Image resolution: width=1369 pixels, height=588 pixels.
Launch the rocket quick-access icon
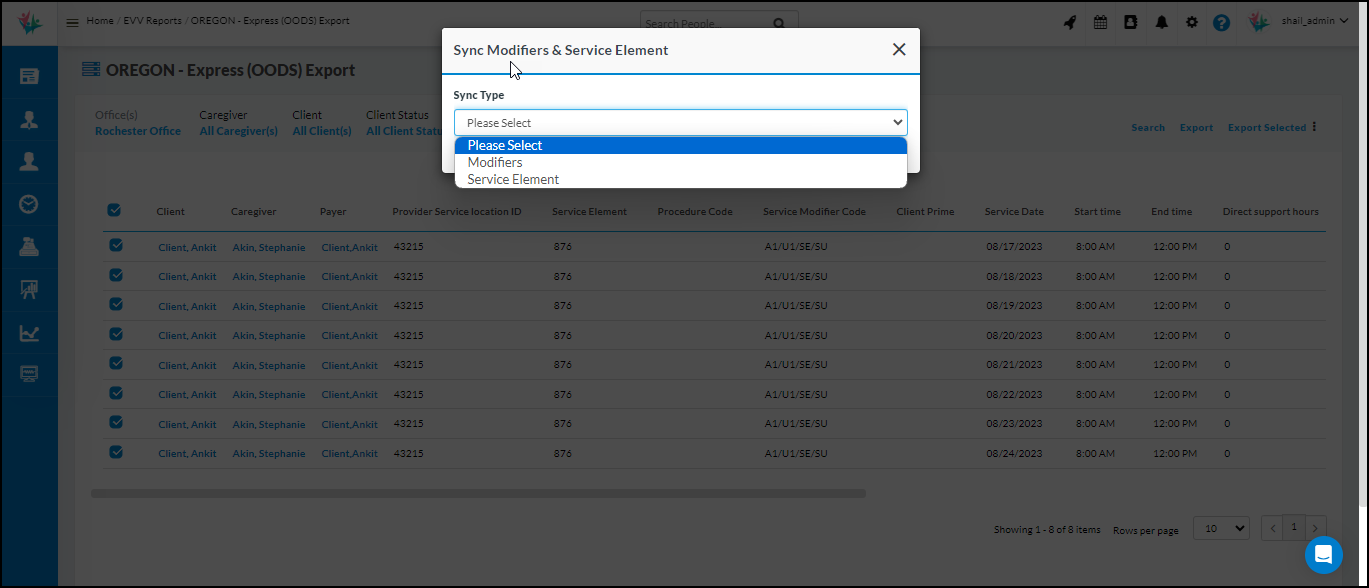click(x=1069, y=21)
